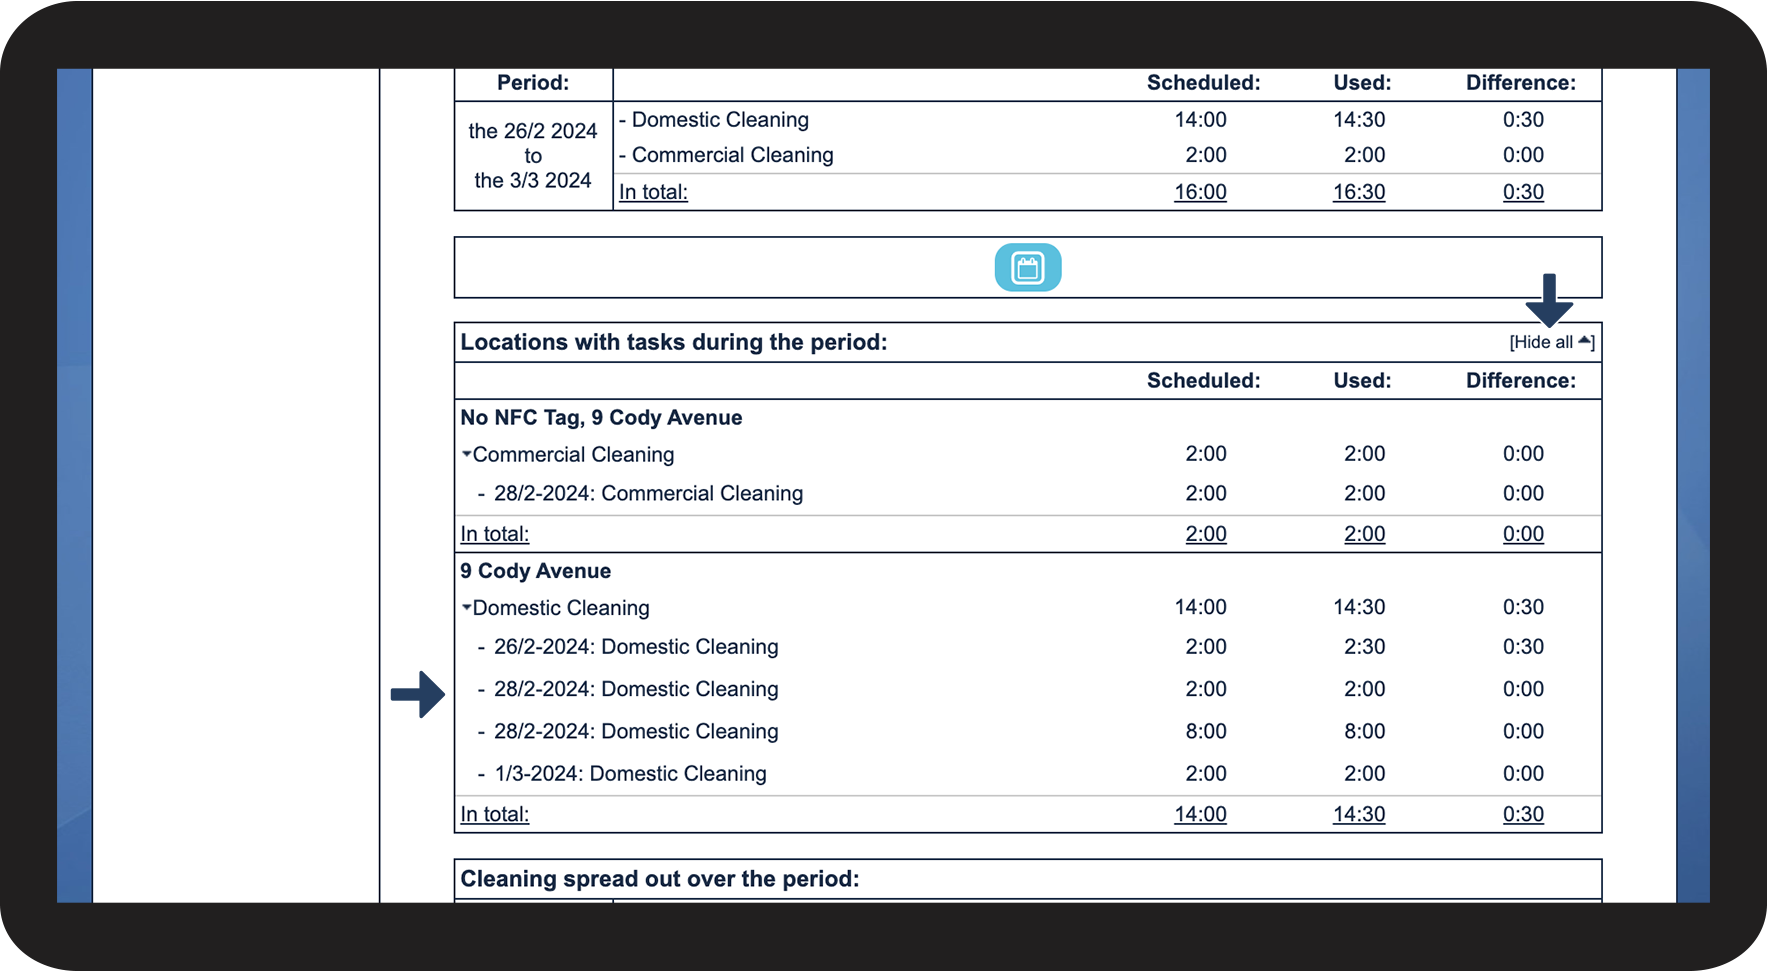1767x971 pixels.
Task: Select the 9 Cody Avenue location heading
Action: coord(535,571)
